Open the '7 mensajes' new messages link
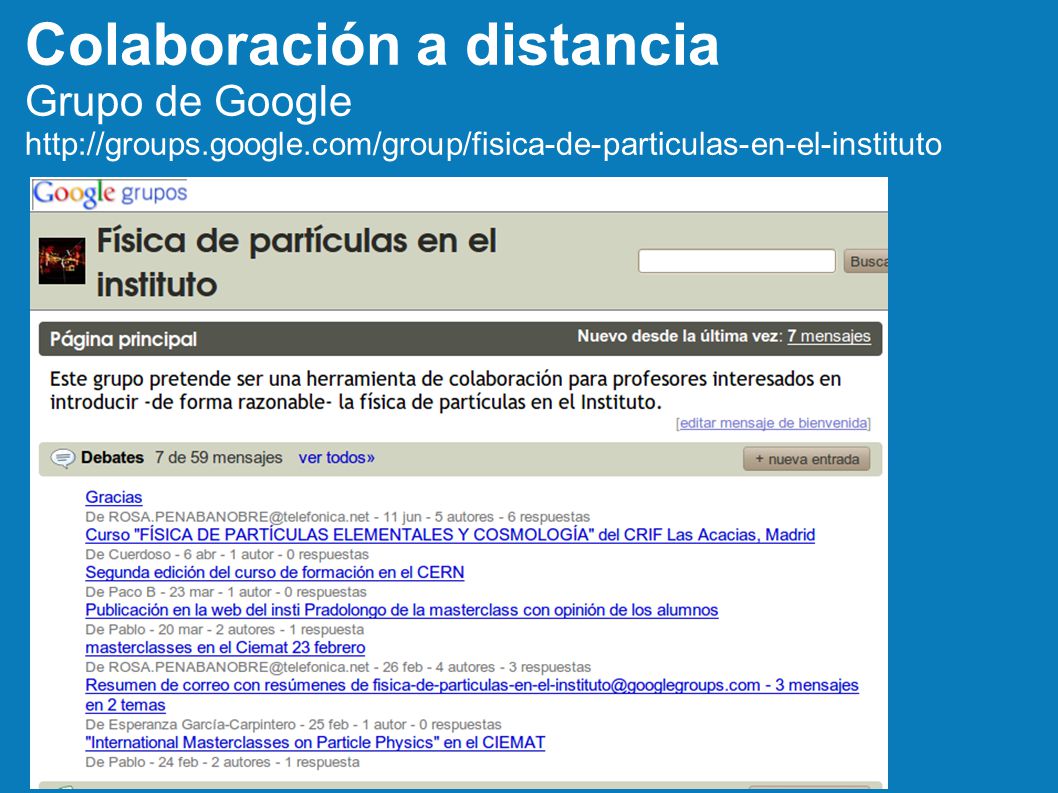This screenshot has height=793, width=1058. (829, 336)
